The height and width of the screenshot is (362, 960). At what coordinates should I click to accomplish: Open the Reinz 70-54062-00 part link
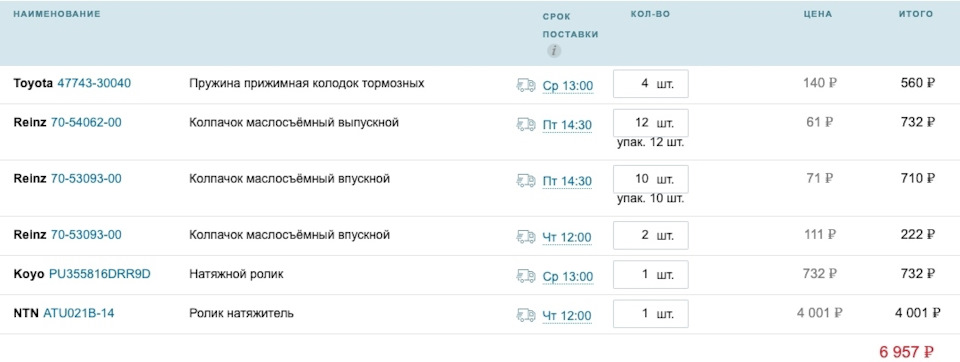[86, 123]
